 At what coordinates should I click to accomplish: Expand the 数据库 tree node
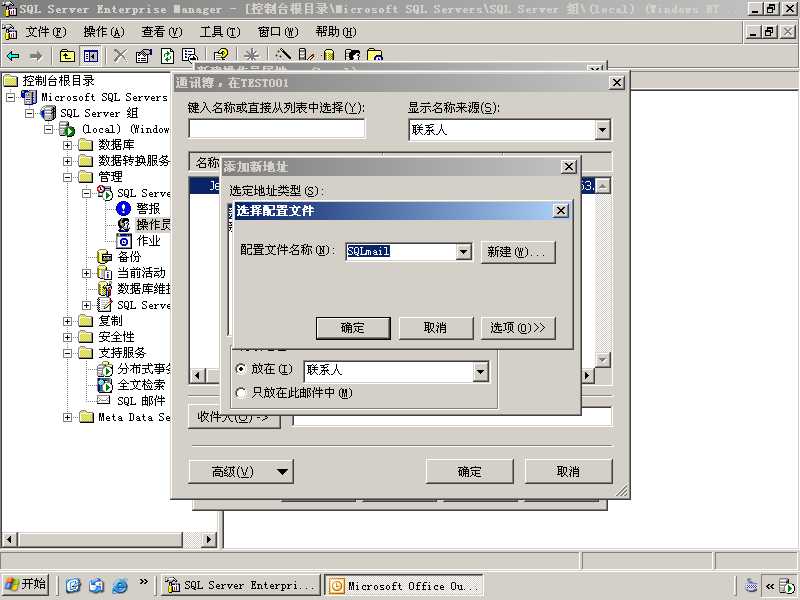(67, 145)
